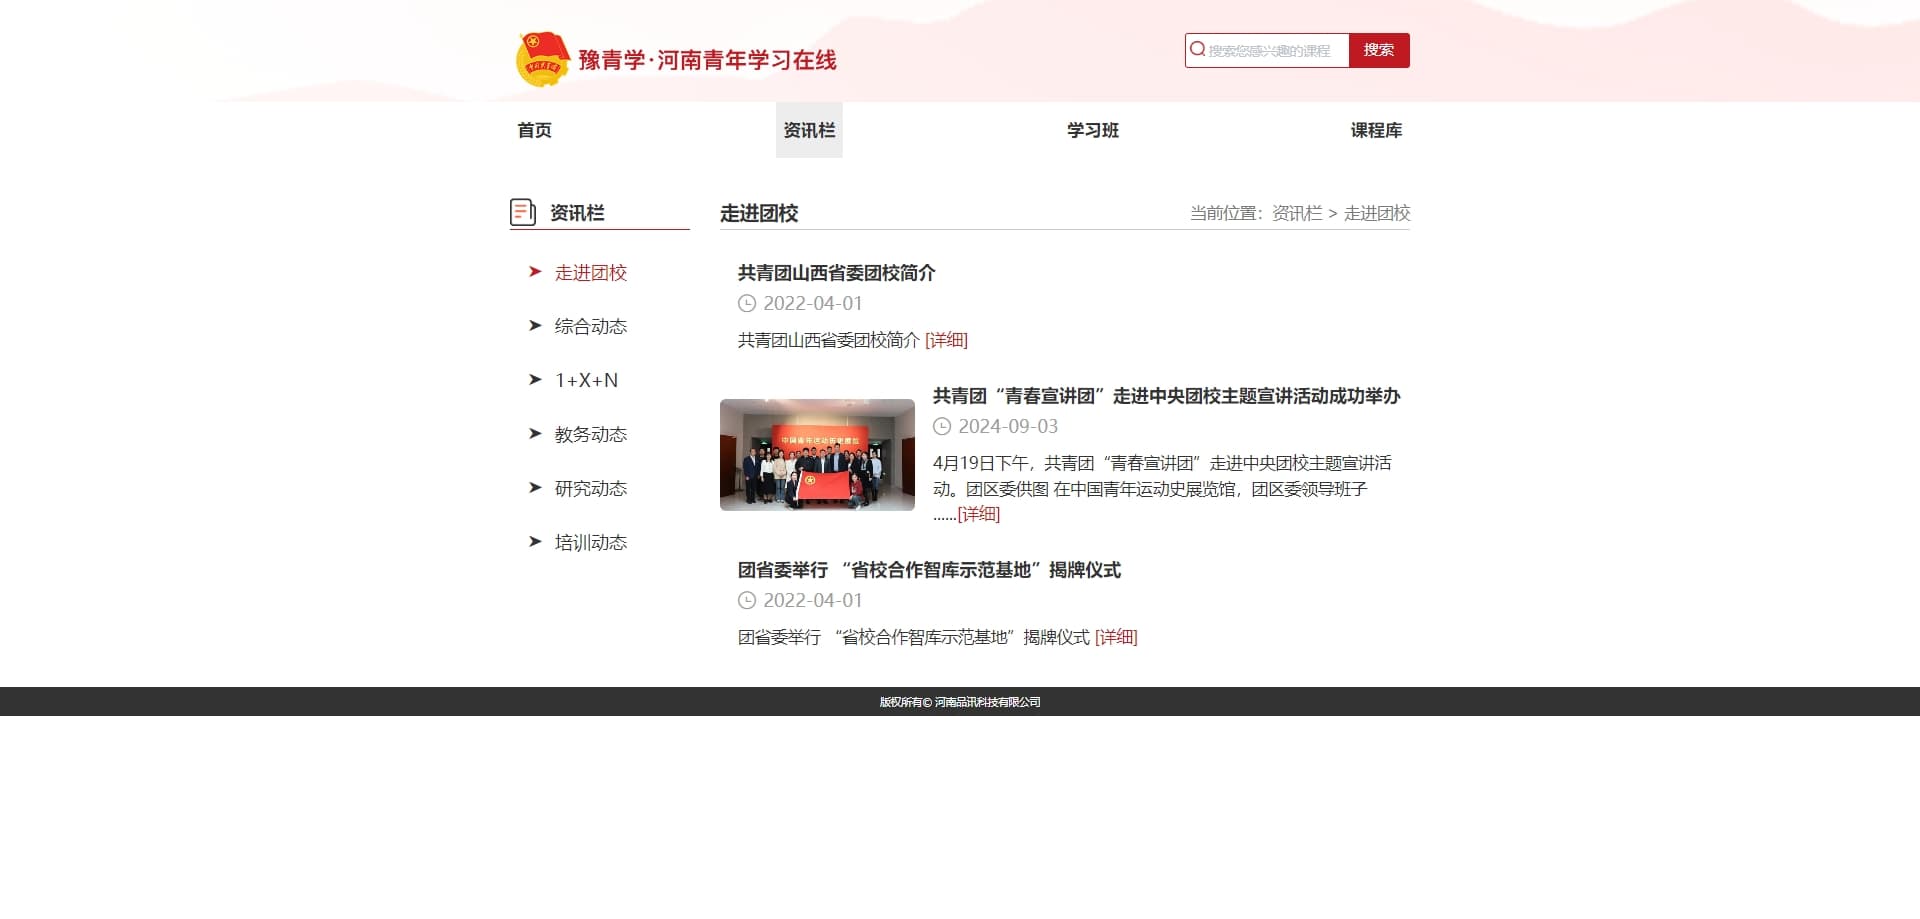Click [详细] for the 青春宣讲团 article

click(x=978, y=514)
